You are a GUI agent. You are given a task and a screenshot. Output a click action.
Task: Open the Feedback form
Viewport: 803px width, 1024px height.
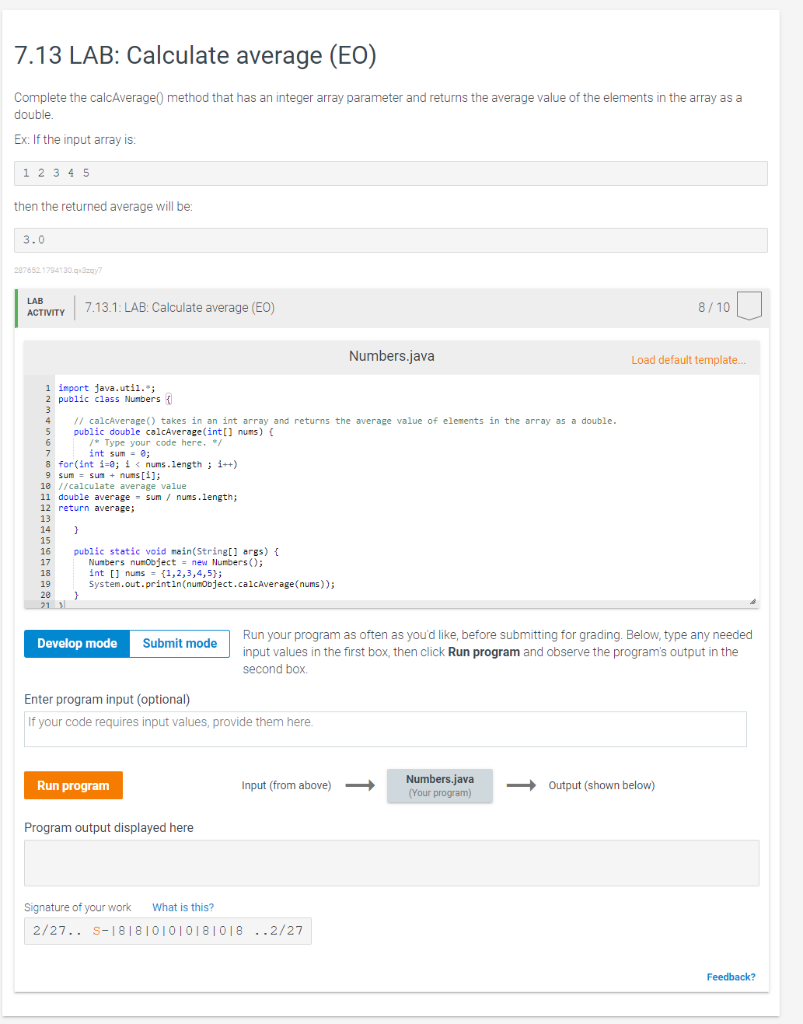(x=731, y=976)
